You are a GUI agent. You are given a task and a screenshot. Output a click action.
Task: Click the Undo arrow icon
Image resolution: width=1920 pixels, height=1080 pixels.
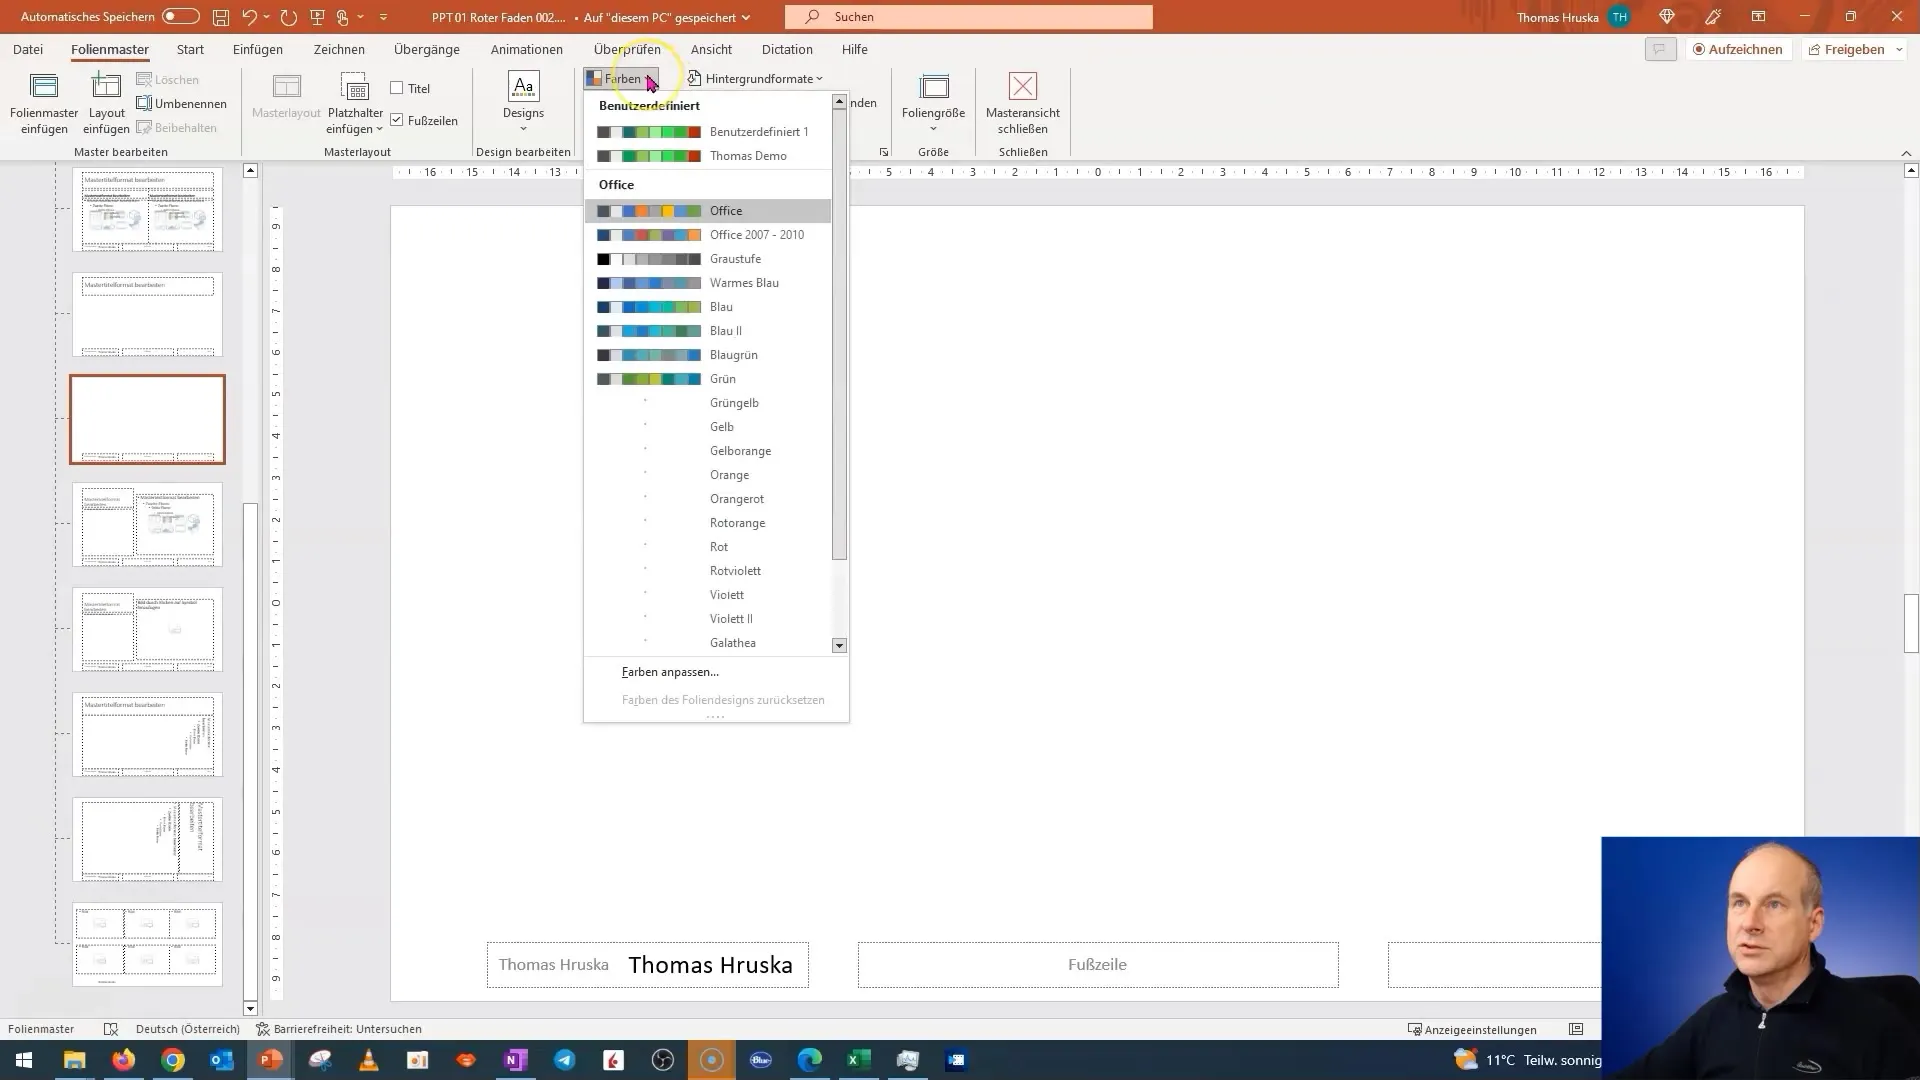pos(250,17)
